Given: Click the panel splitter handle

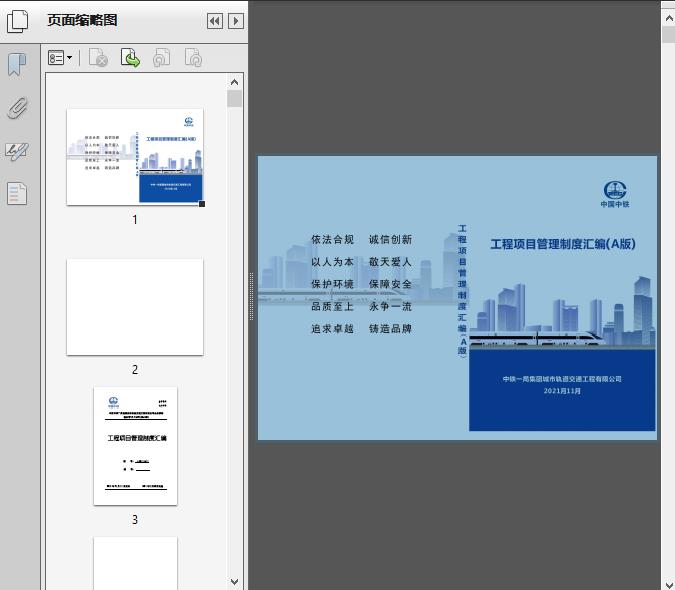Looking at the screenshot, I should pos(252,296).
